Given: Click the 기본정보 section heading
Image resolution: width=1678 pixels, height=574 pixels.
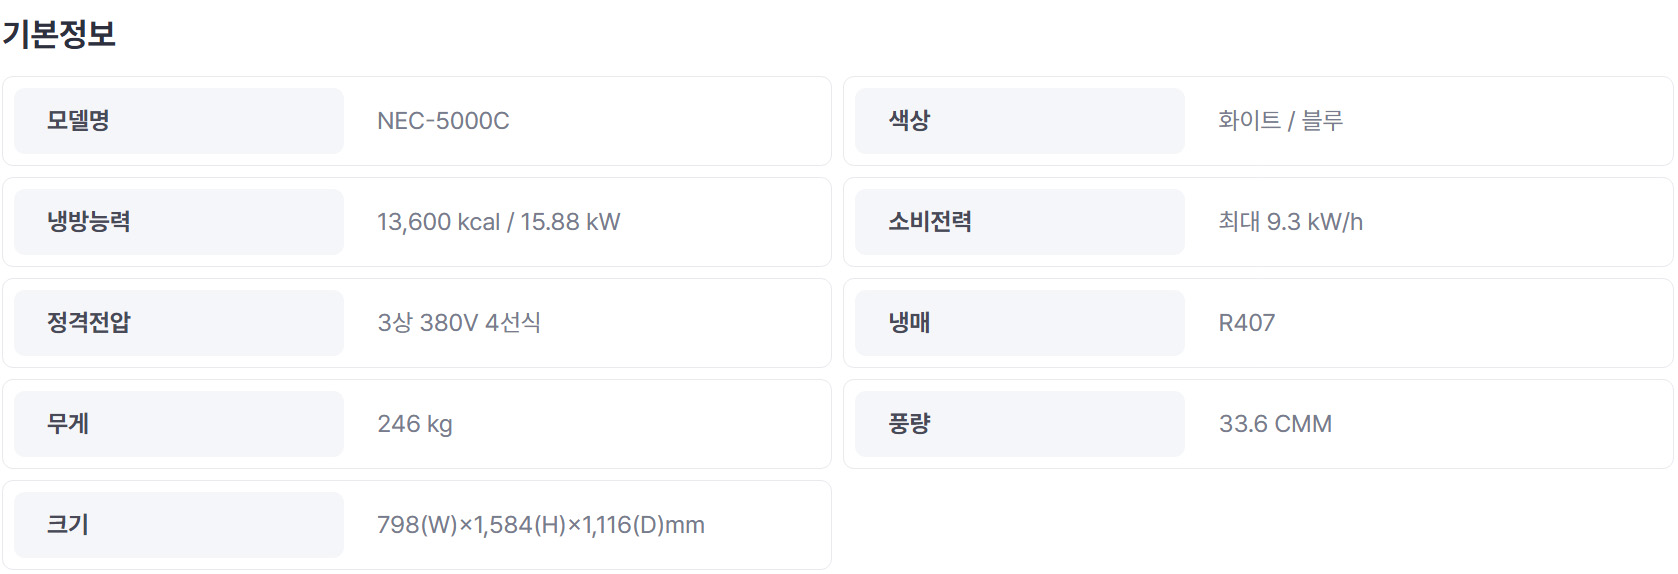Looking at the screenshot, I should tap(59, 34).
